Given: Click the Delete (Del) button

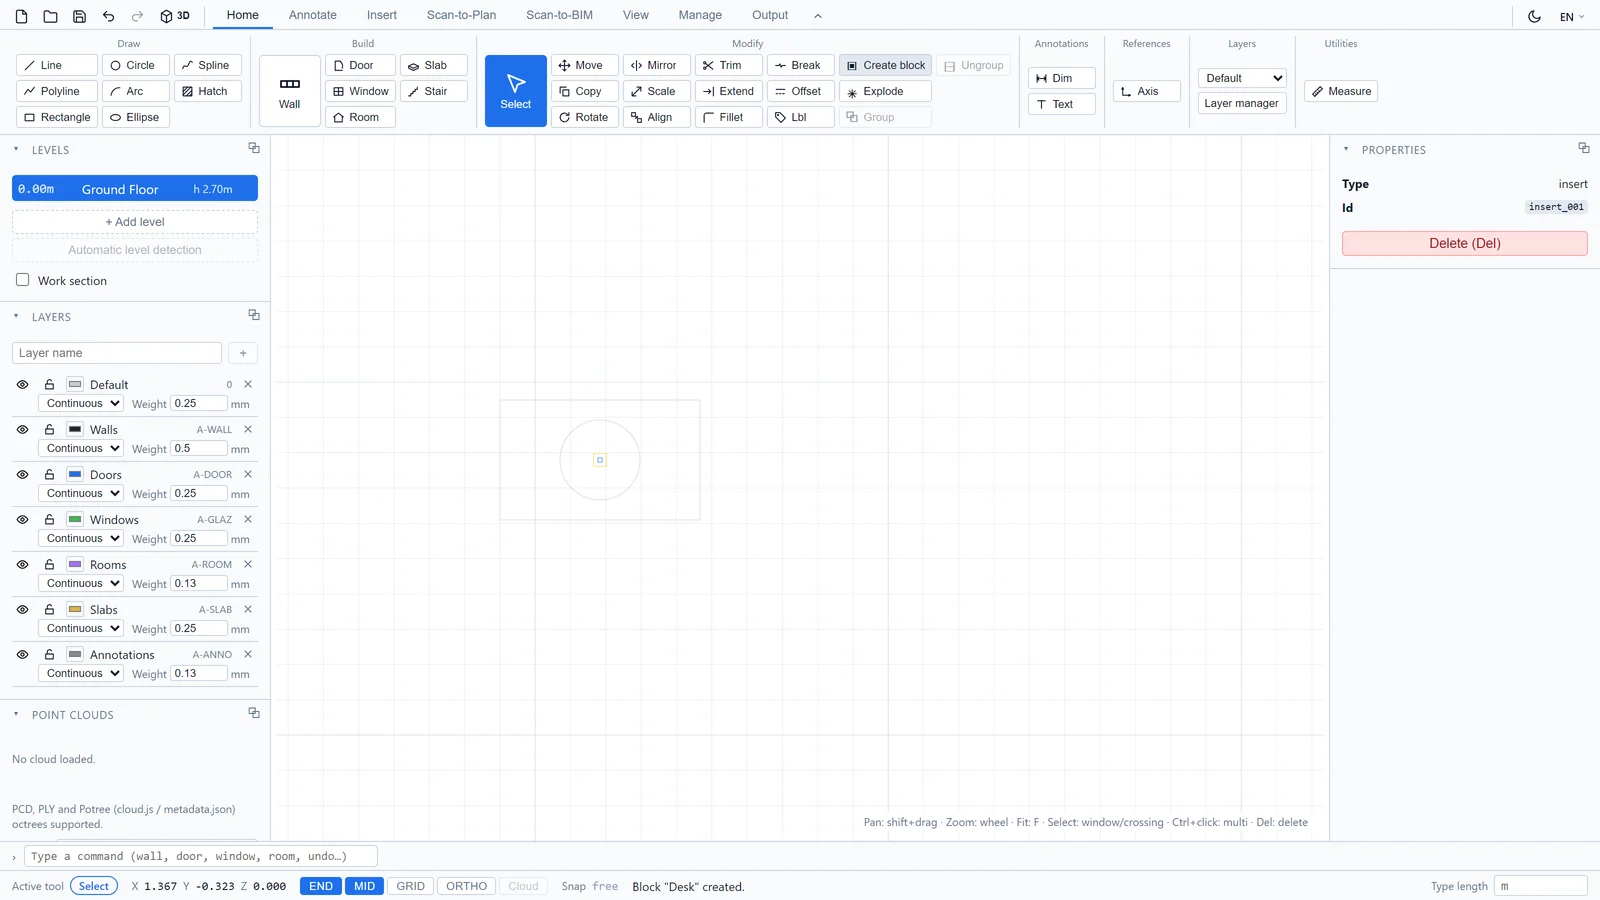Looking at the screenshot, I should point(1464,243).
